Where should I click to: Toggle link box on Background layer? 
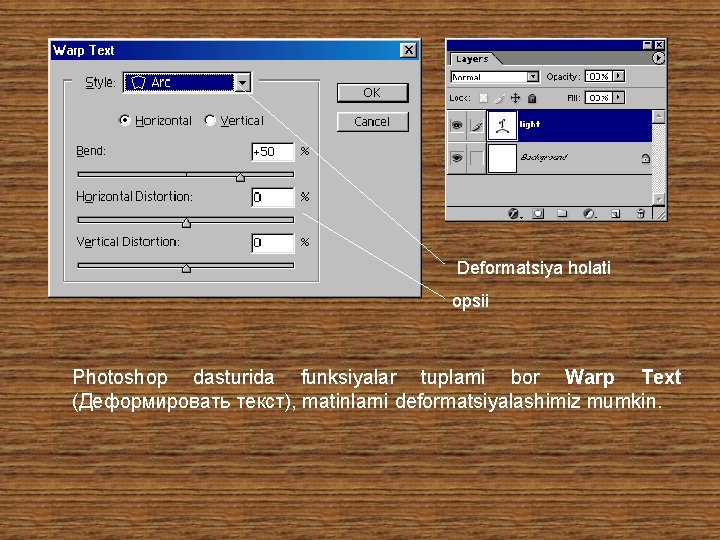click(477, 158)
